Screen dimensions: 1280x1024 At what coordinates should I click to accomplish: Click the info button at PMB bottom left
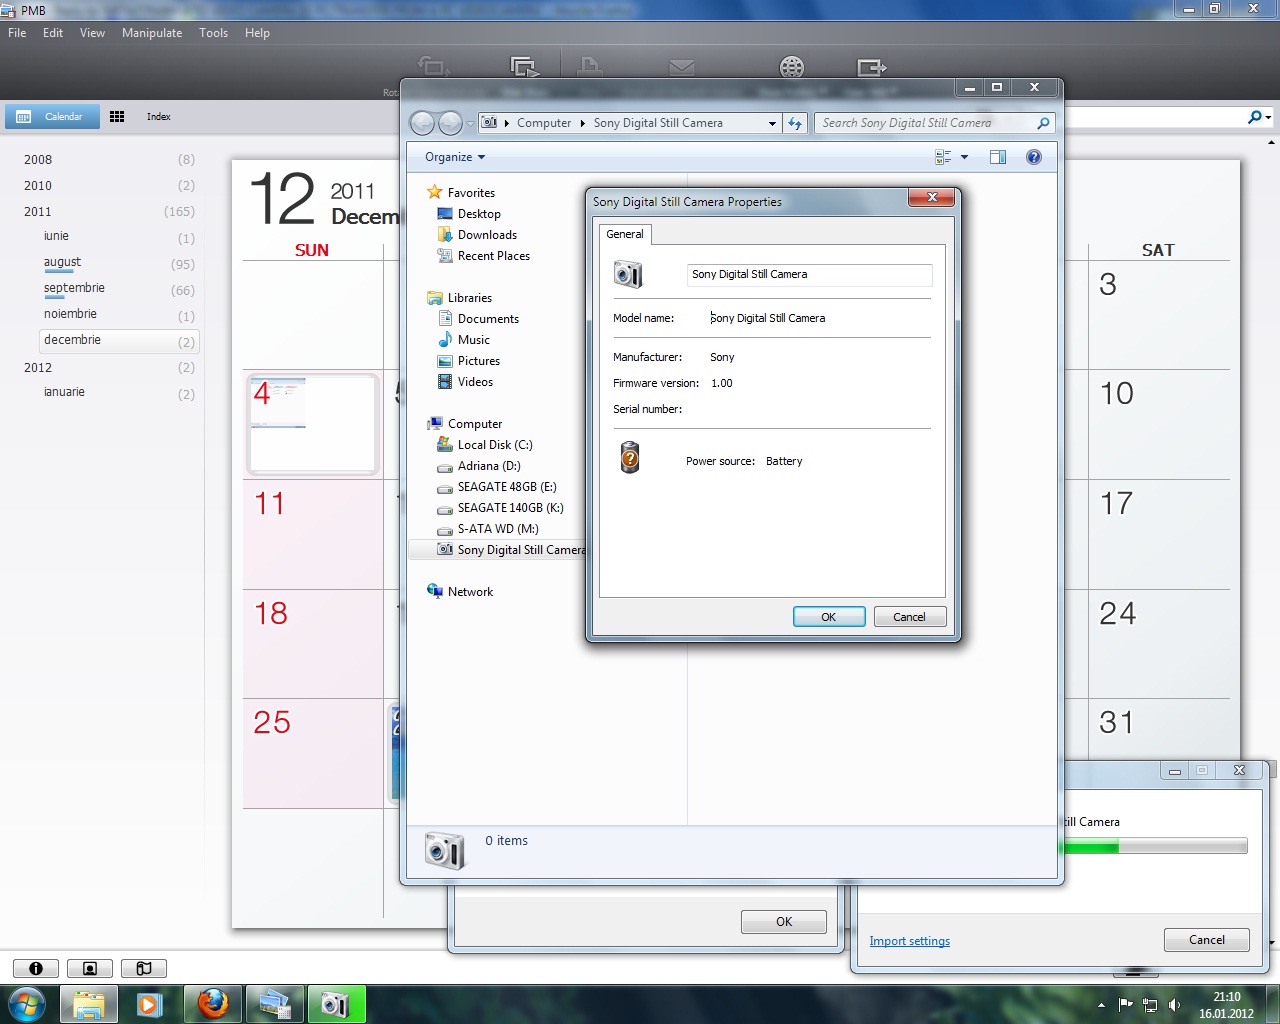point(36,968)
